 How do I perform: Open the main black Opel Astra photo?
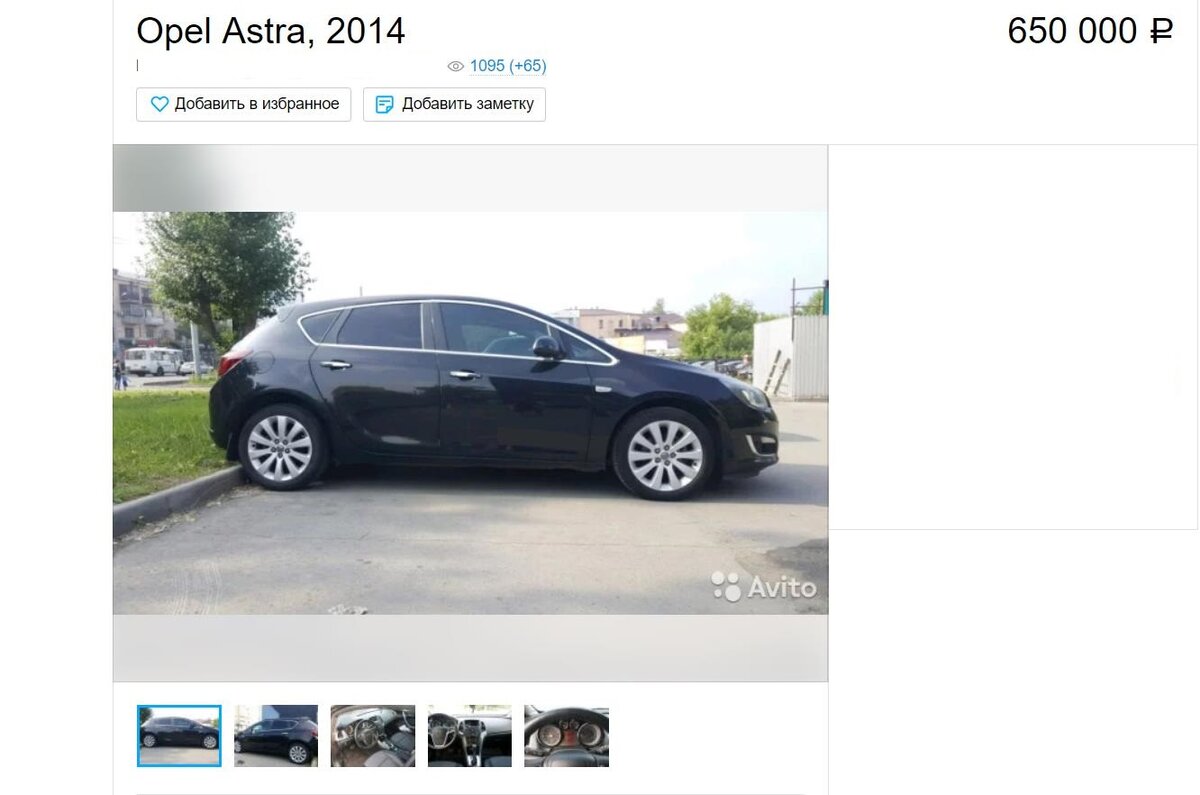point(470,413)
